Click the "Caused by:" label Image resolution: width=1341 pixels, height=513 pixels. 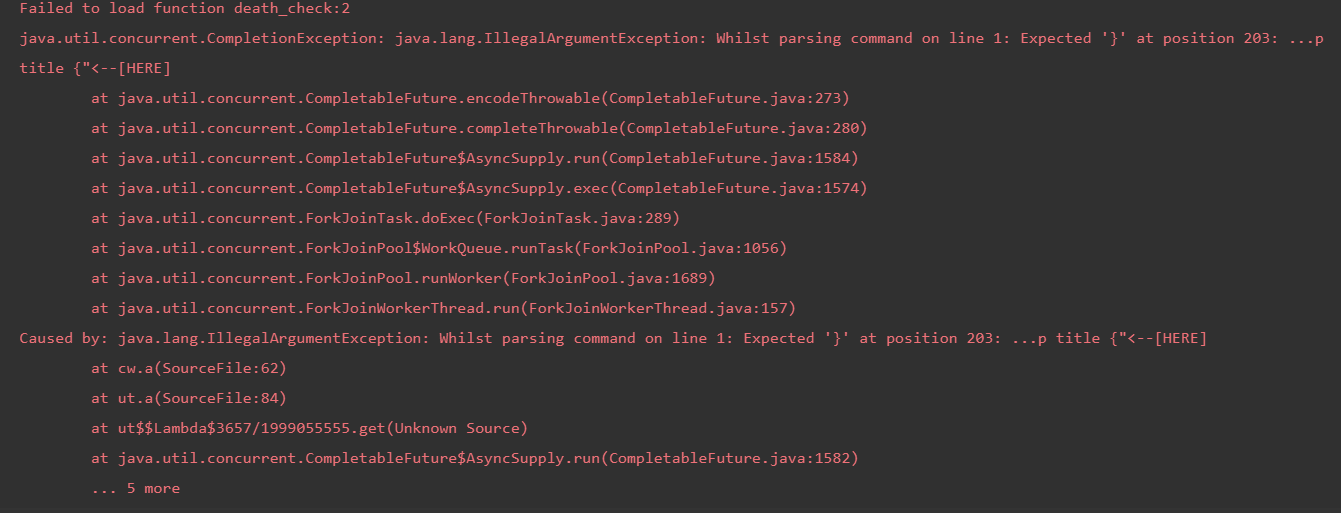click(x=64, y=339)
